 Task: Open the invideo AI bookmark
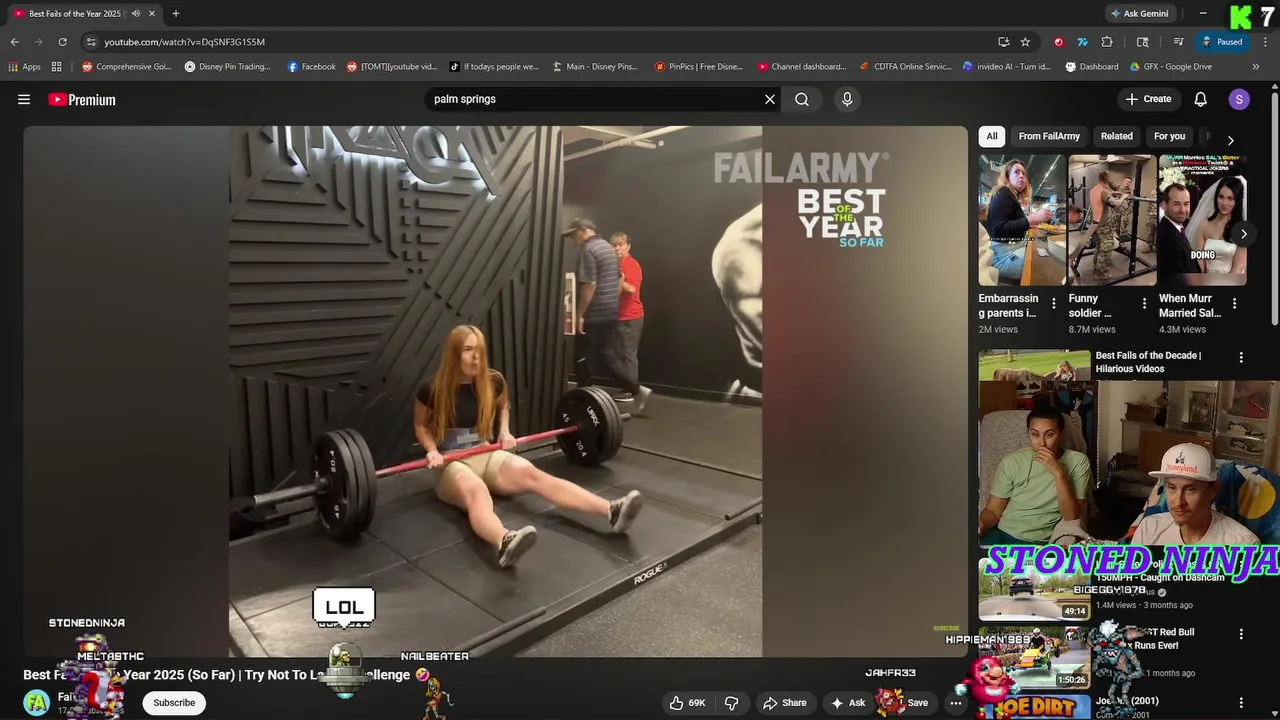(x=1006, y=67)
